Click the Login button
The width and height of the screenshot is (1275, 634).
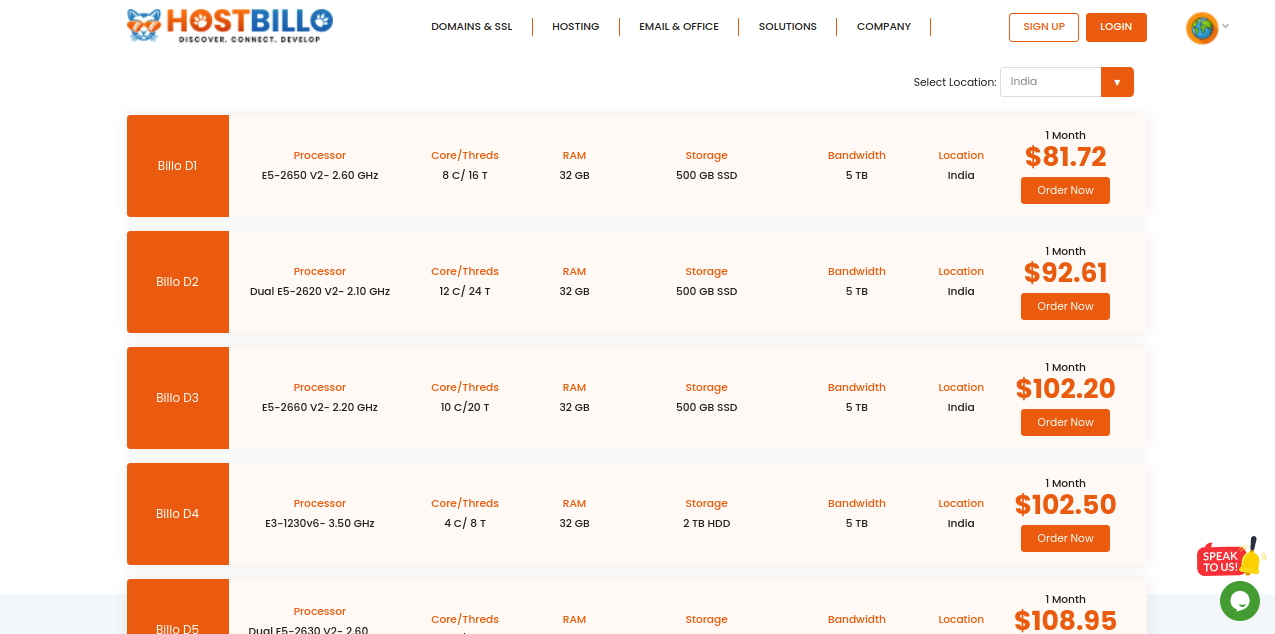[x=1116, y=27]
